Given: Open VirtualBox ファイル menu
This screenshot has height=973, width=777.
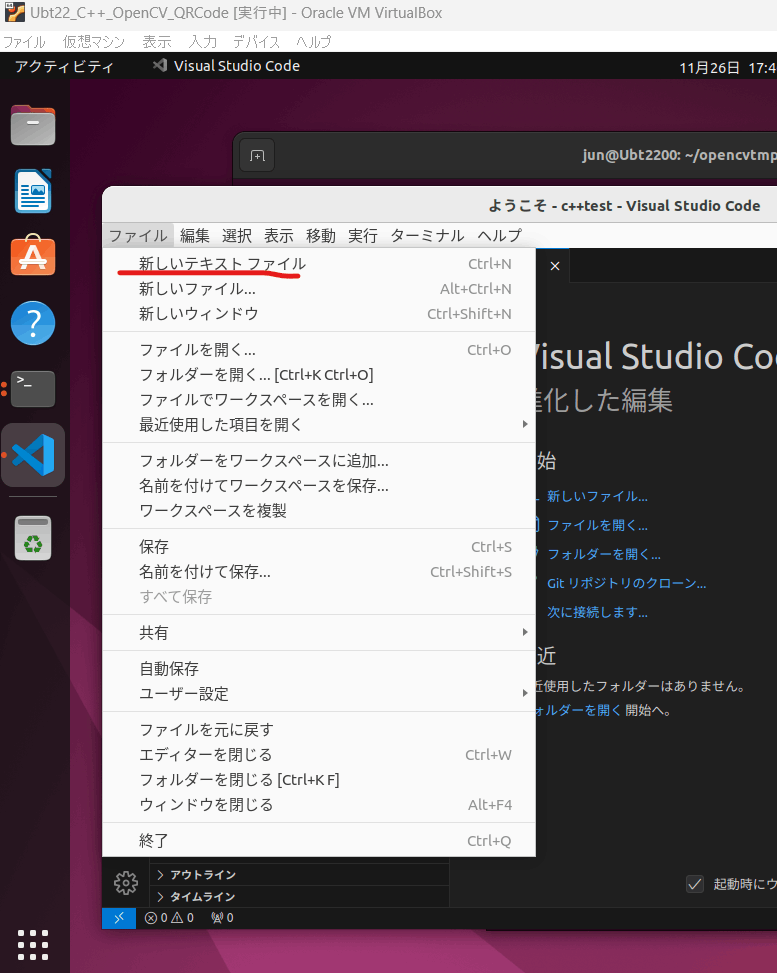Looking at the screenshot, I should click(x=24, y=42).
